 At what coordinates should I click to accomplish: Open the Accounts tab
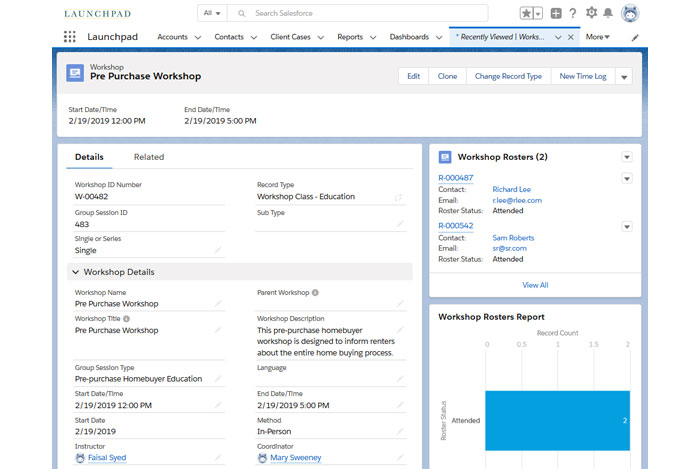[172, 37]
